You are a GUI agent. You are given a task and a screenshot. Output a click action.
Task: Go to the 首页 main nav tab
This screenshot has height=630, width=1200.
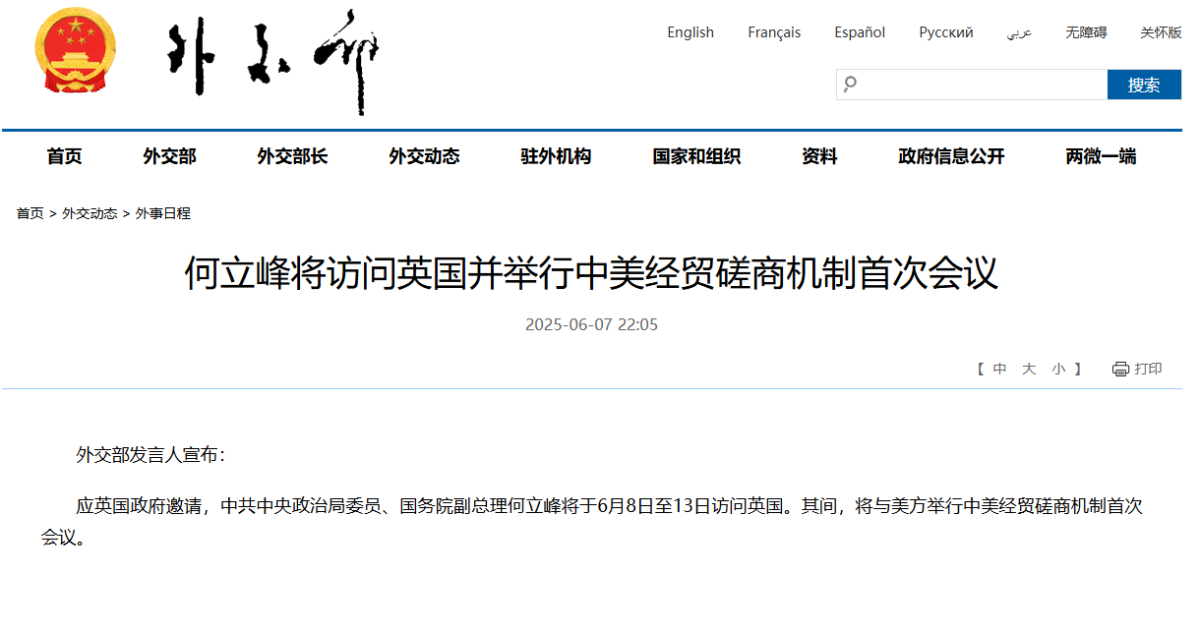coord(64,156)
